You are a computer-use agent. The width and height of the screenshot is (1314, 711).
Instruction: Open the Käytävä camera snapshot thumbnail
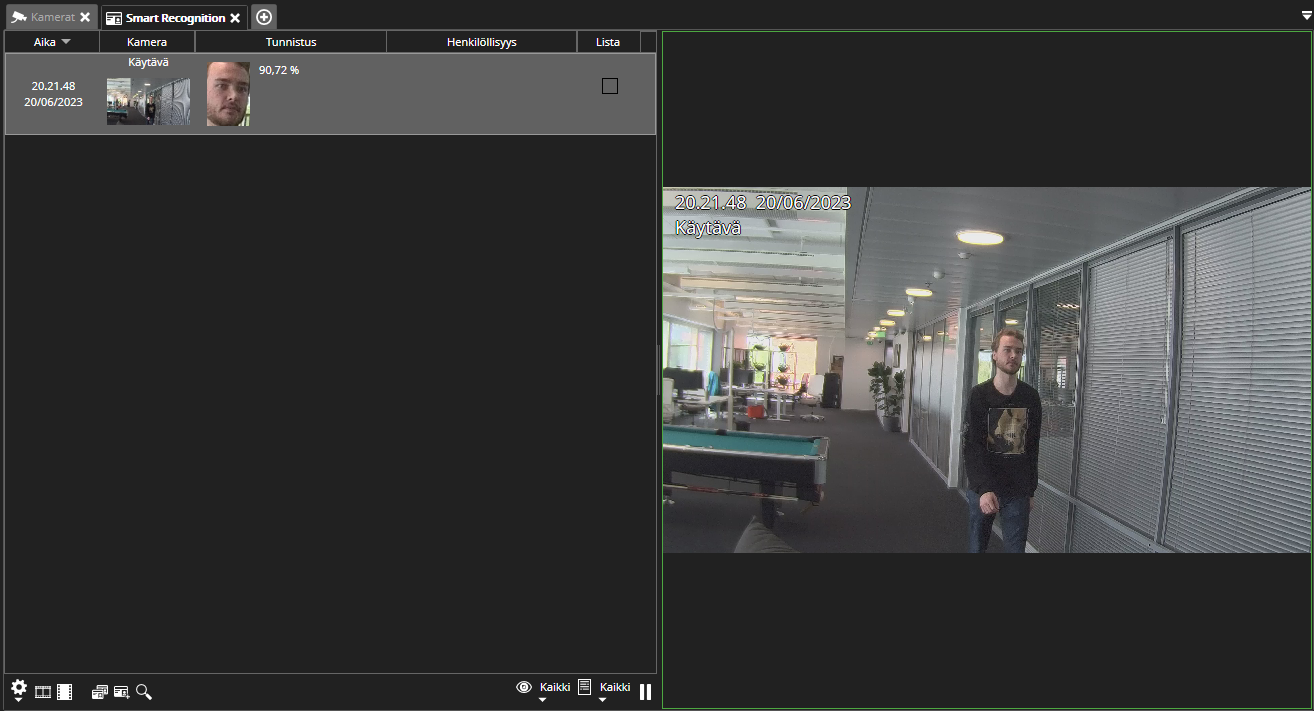click(x=148, y=101)
